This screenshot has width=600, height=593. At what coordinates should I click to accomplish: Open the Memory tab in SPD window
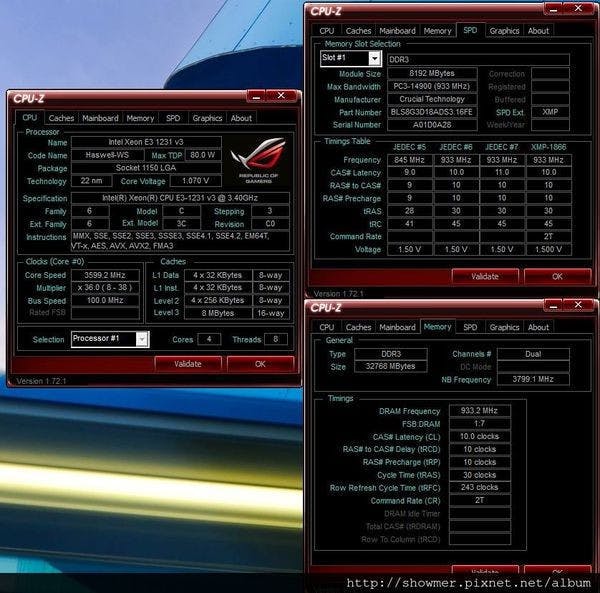point(437,31)
